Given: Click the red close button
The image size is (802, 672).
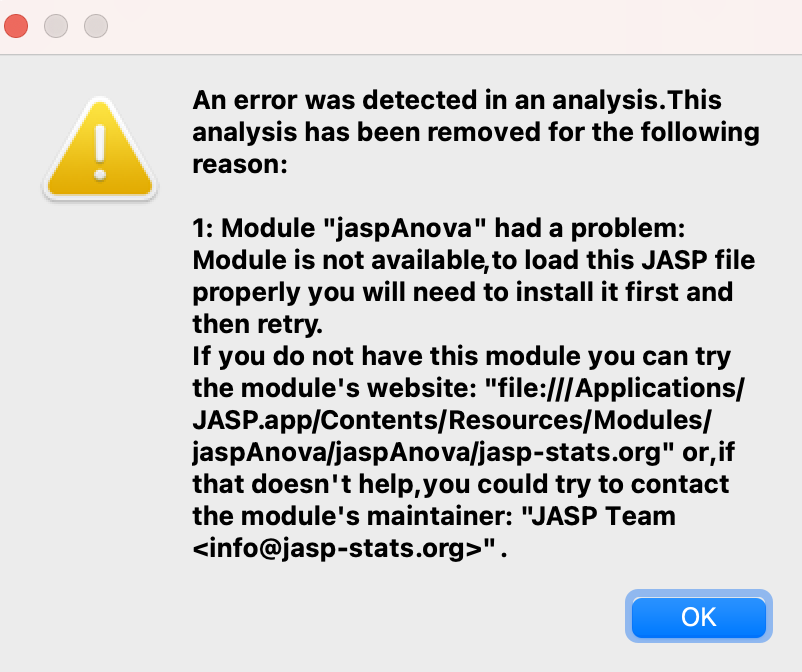Looking at the screenshot, I should [x=16, y=26].
